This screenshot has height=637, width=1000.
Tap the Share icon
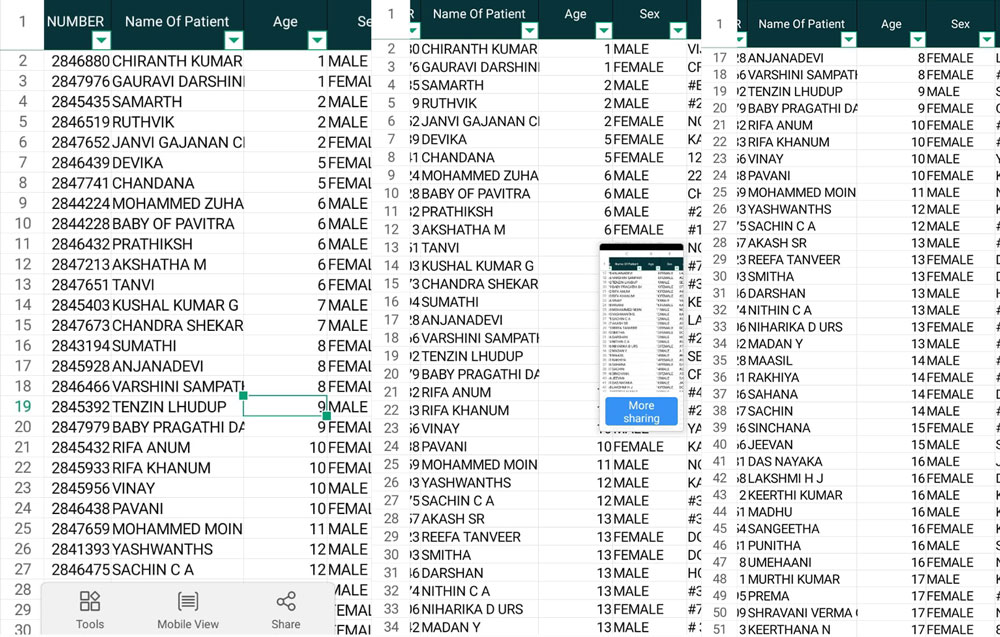pos(286,610)
